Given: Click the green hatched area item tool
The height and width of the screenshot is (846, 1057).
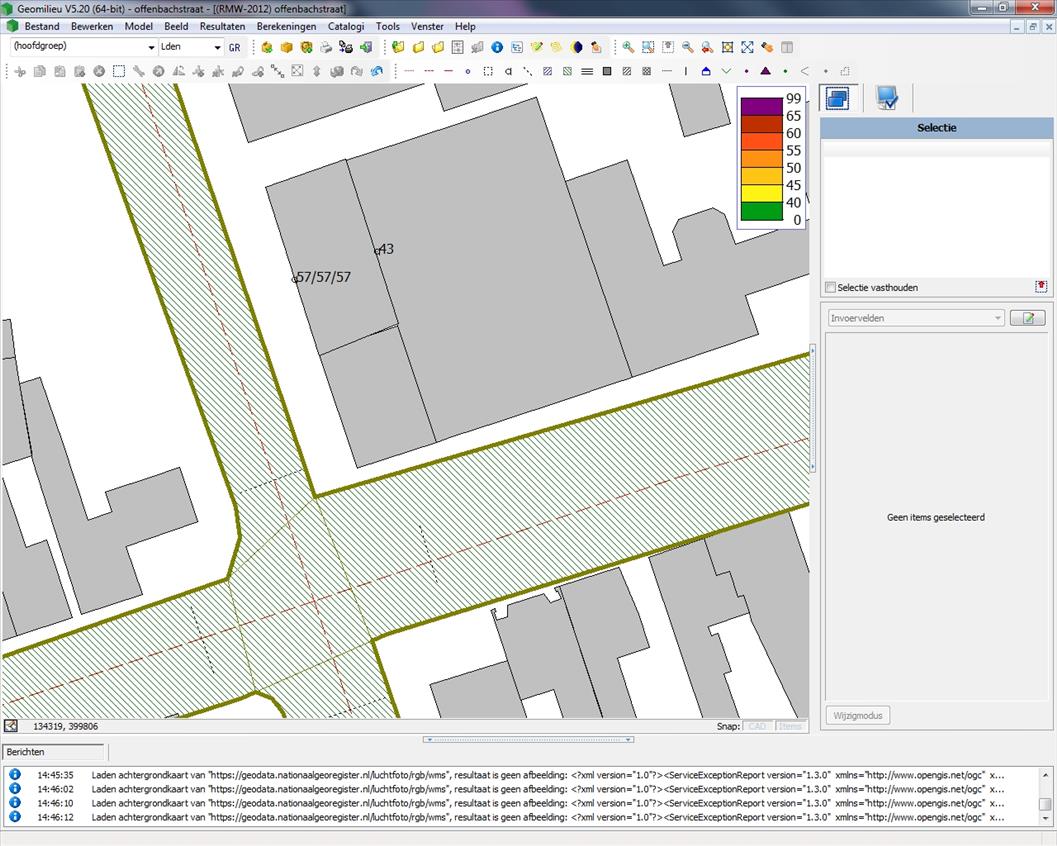Looking at the screenshot, I should (x=568, y=71).
